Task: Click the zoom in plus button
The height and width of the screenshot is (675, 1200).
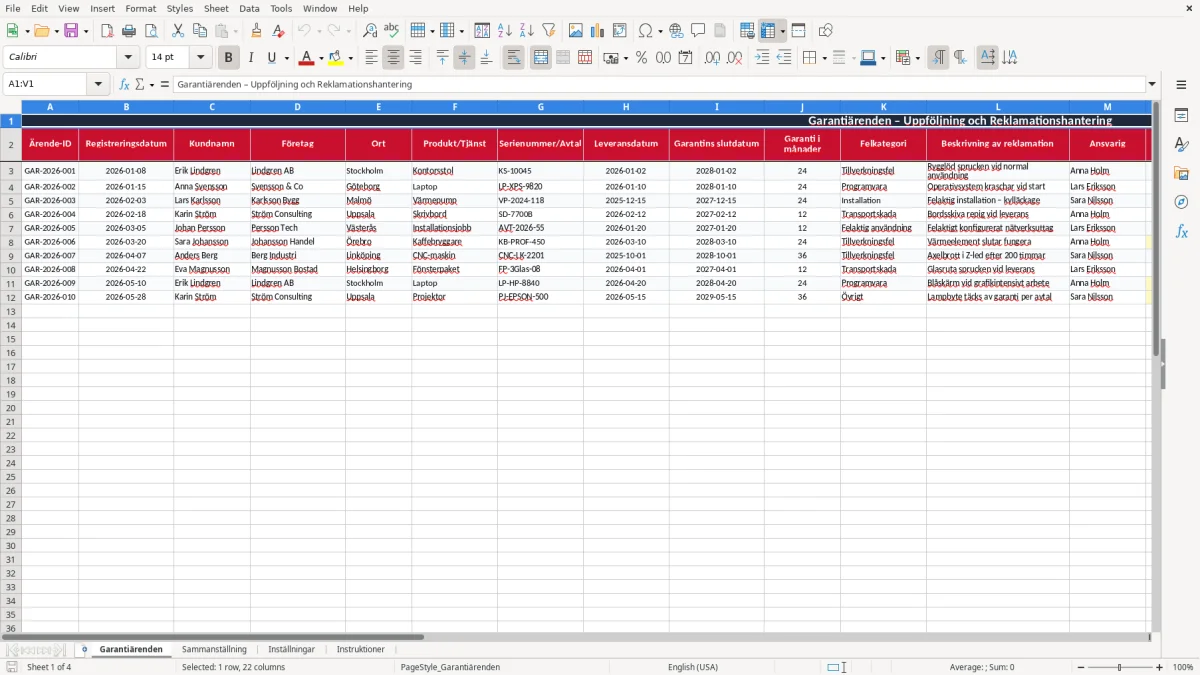Action: [x=1160, y=667]
